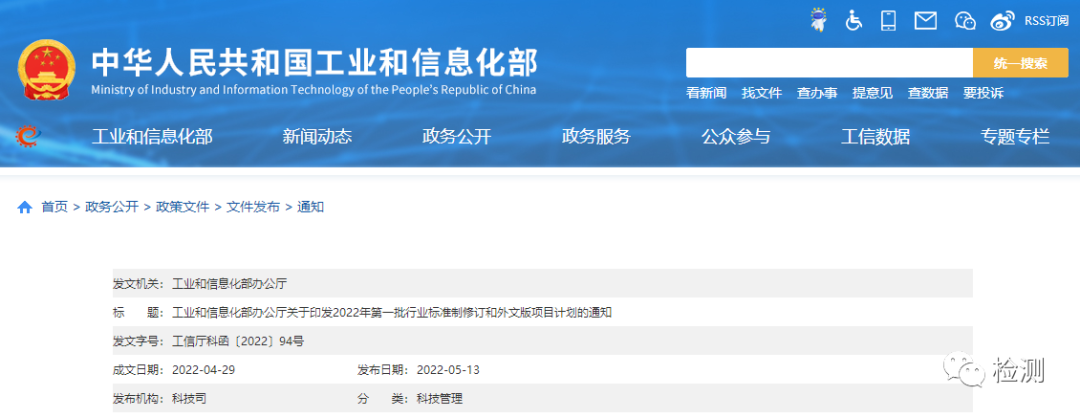Viewport: 1080px width, 418px height.
Task: Click the publish date 2022-05-13
Action: pos(448,370)
